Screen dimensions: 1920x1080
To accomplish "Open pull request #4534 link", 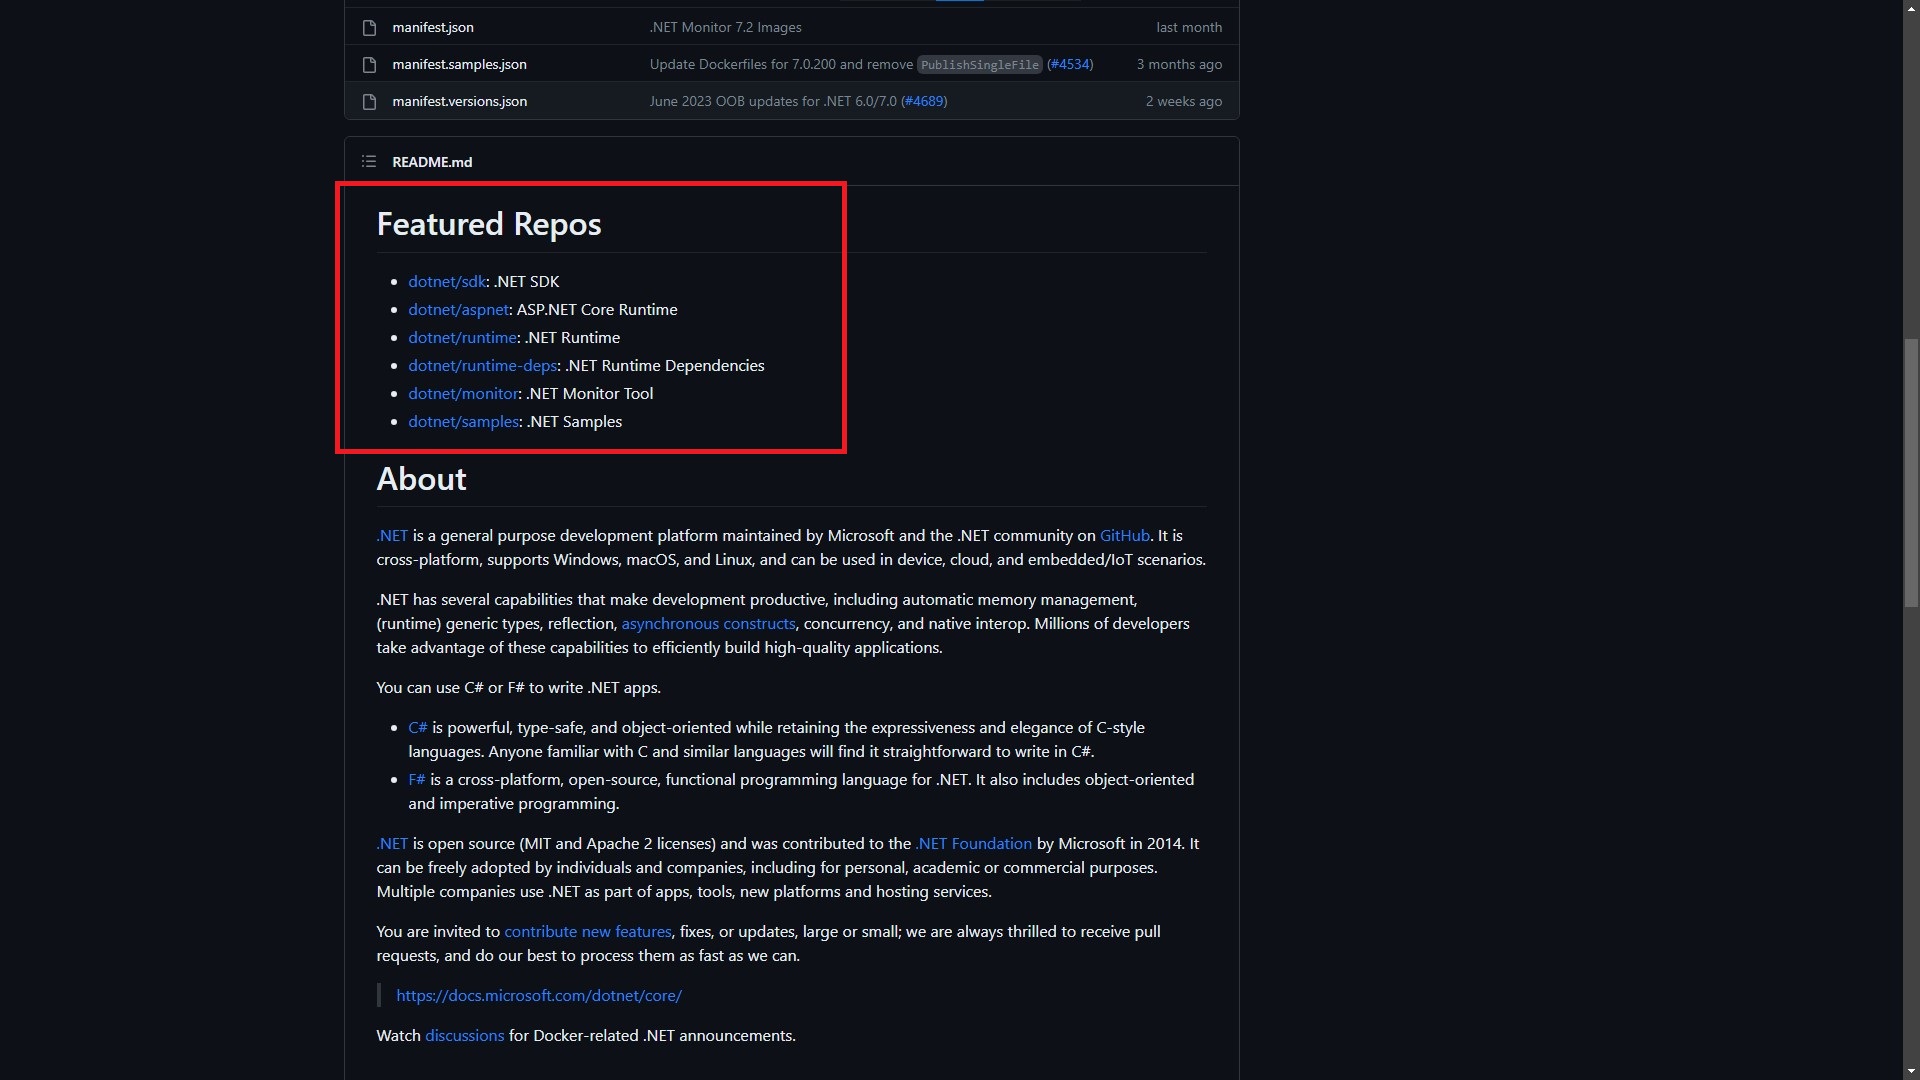I will point(1070,64).
